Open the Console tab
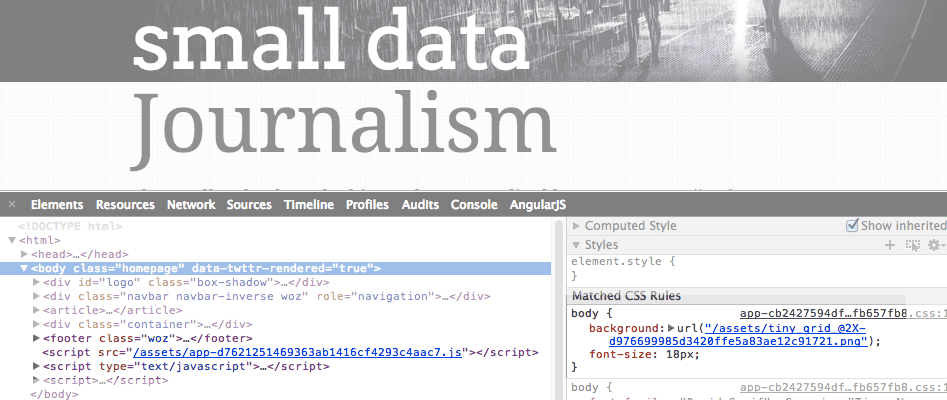Screen dimensions: 947x400 click(x=474, y=205)
